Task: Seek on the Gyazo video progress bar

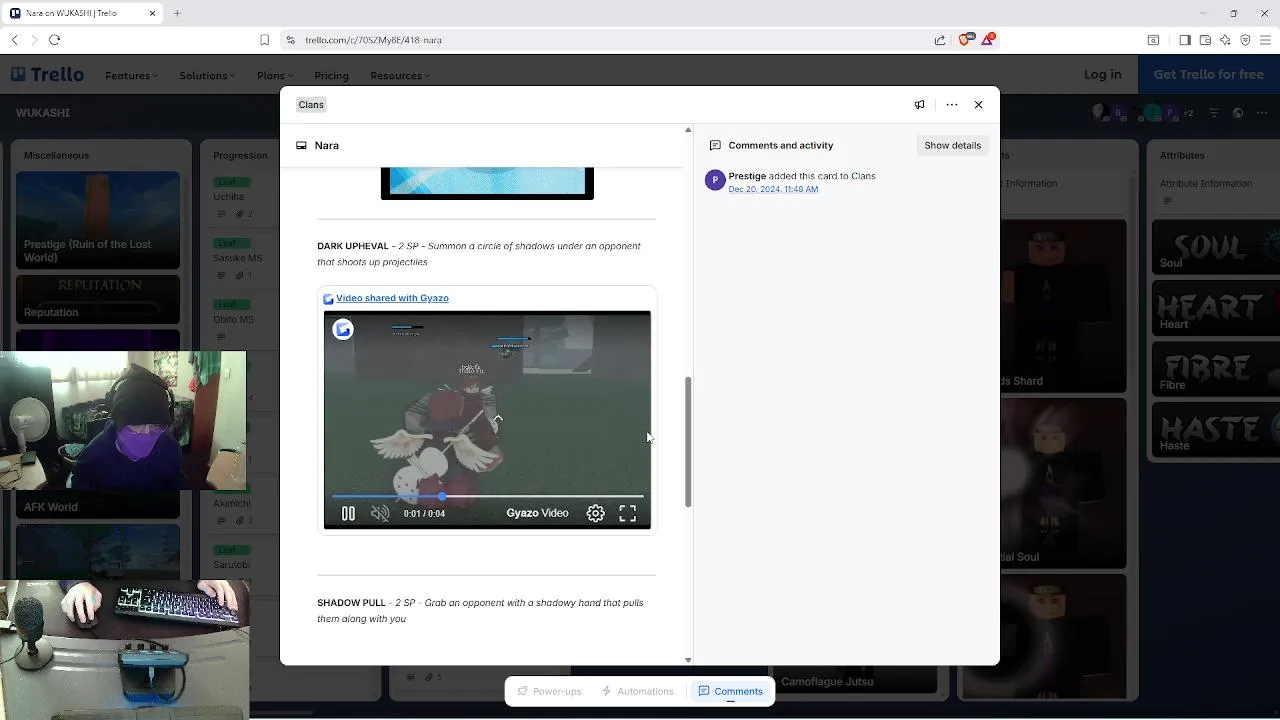Action: (x=487, y=496)
